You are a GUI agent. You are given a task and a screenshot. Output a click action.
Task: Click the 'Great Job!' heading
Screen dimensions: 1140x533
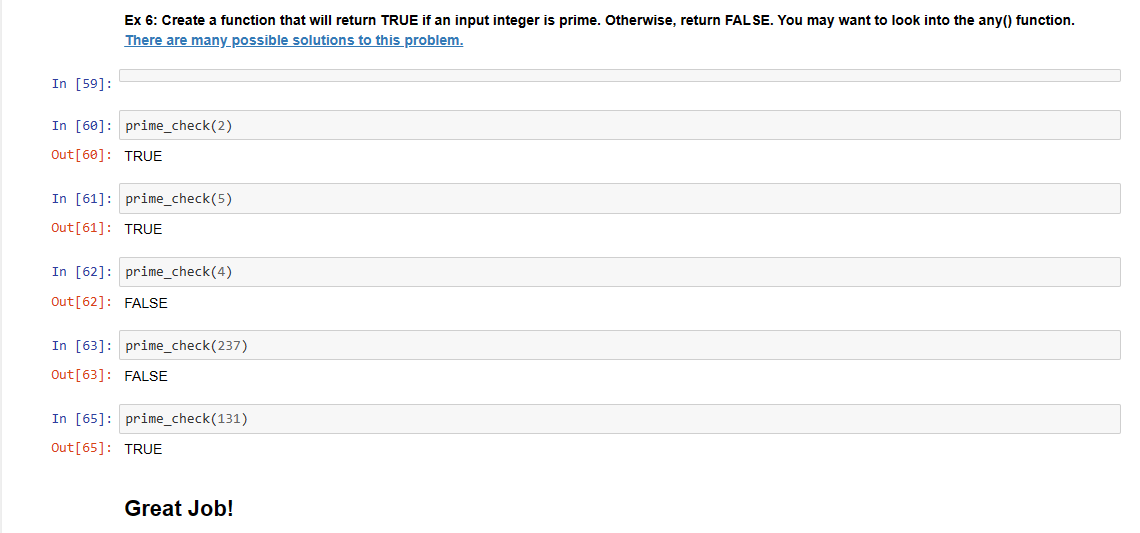pos(179,508)
